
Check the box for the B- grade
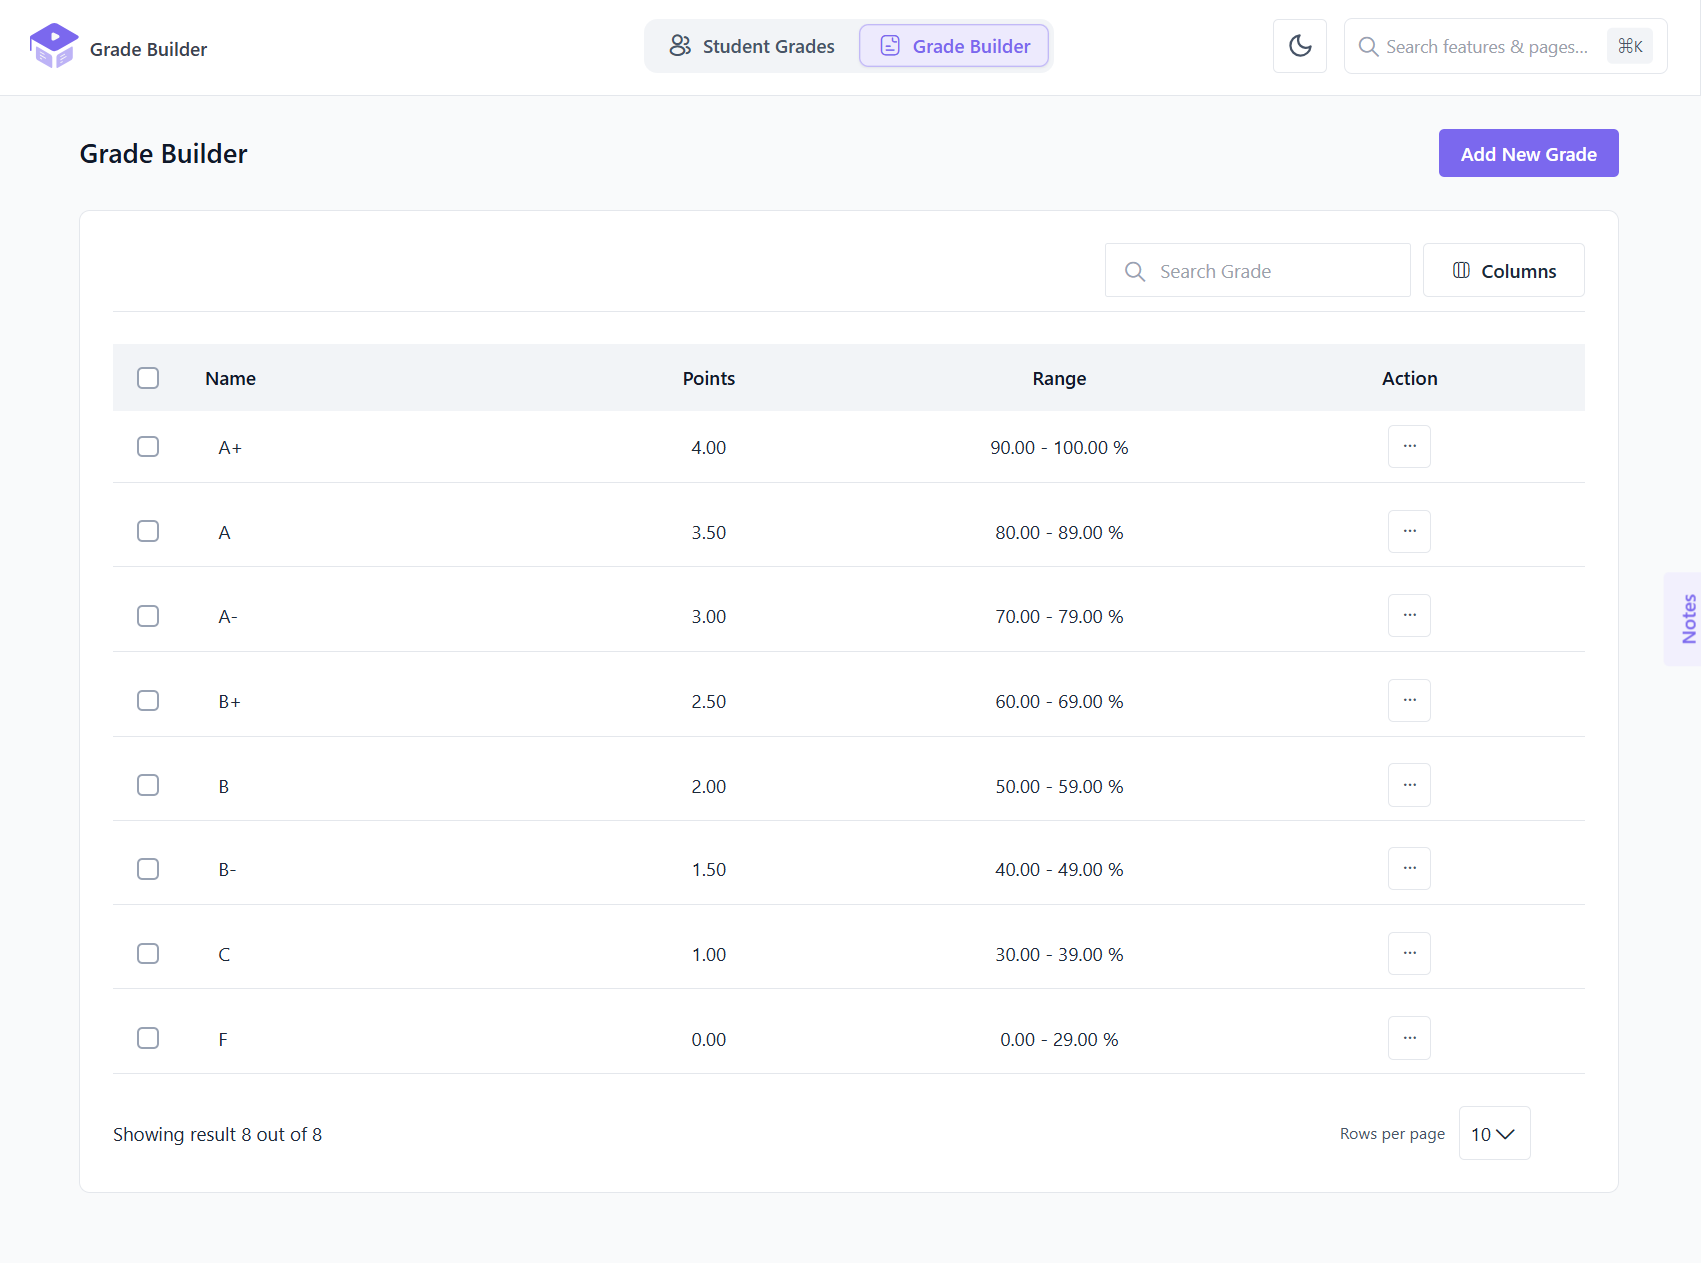[x=148, y=869]
